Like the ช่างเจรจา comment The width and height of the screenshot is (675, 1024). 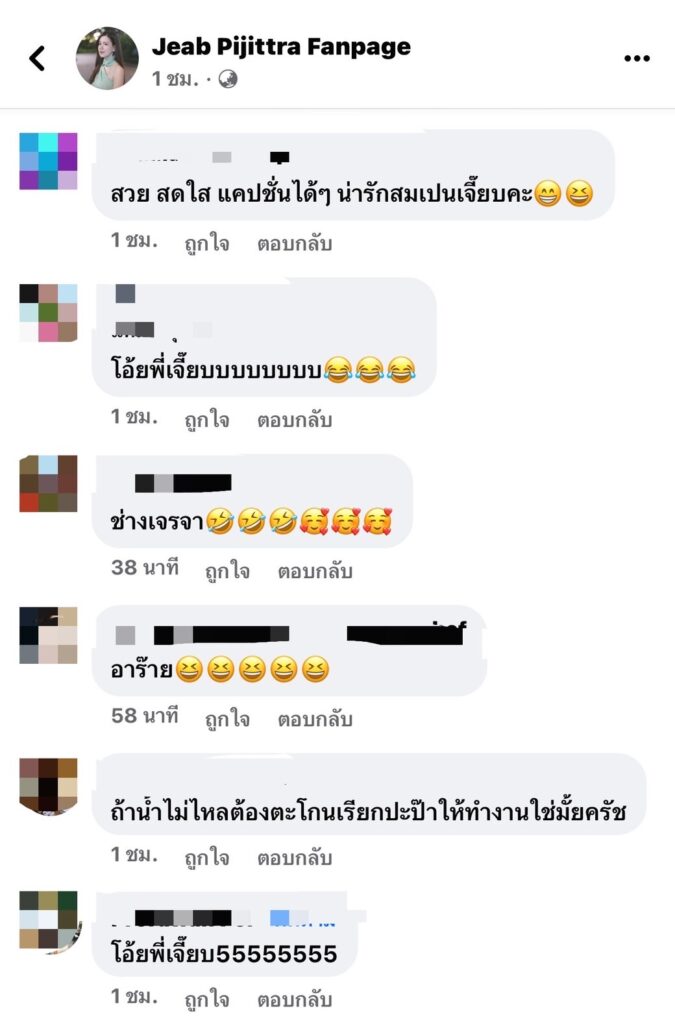pyautogui.click(x=227, y=570)
